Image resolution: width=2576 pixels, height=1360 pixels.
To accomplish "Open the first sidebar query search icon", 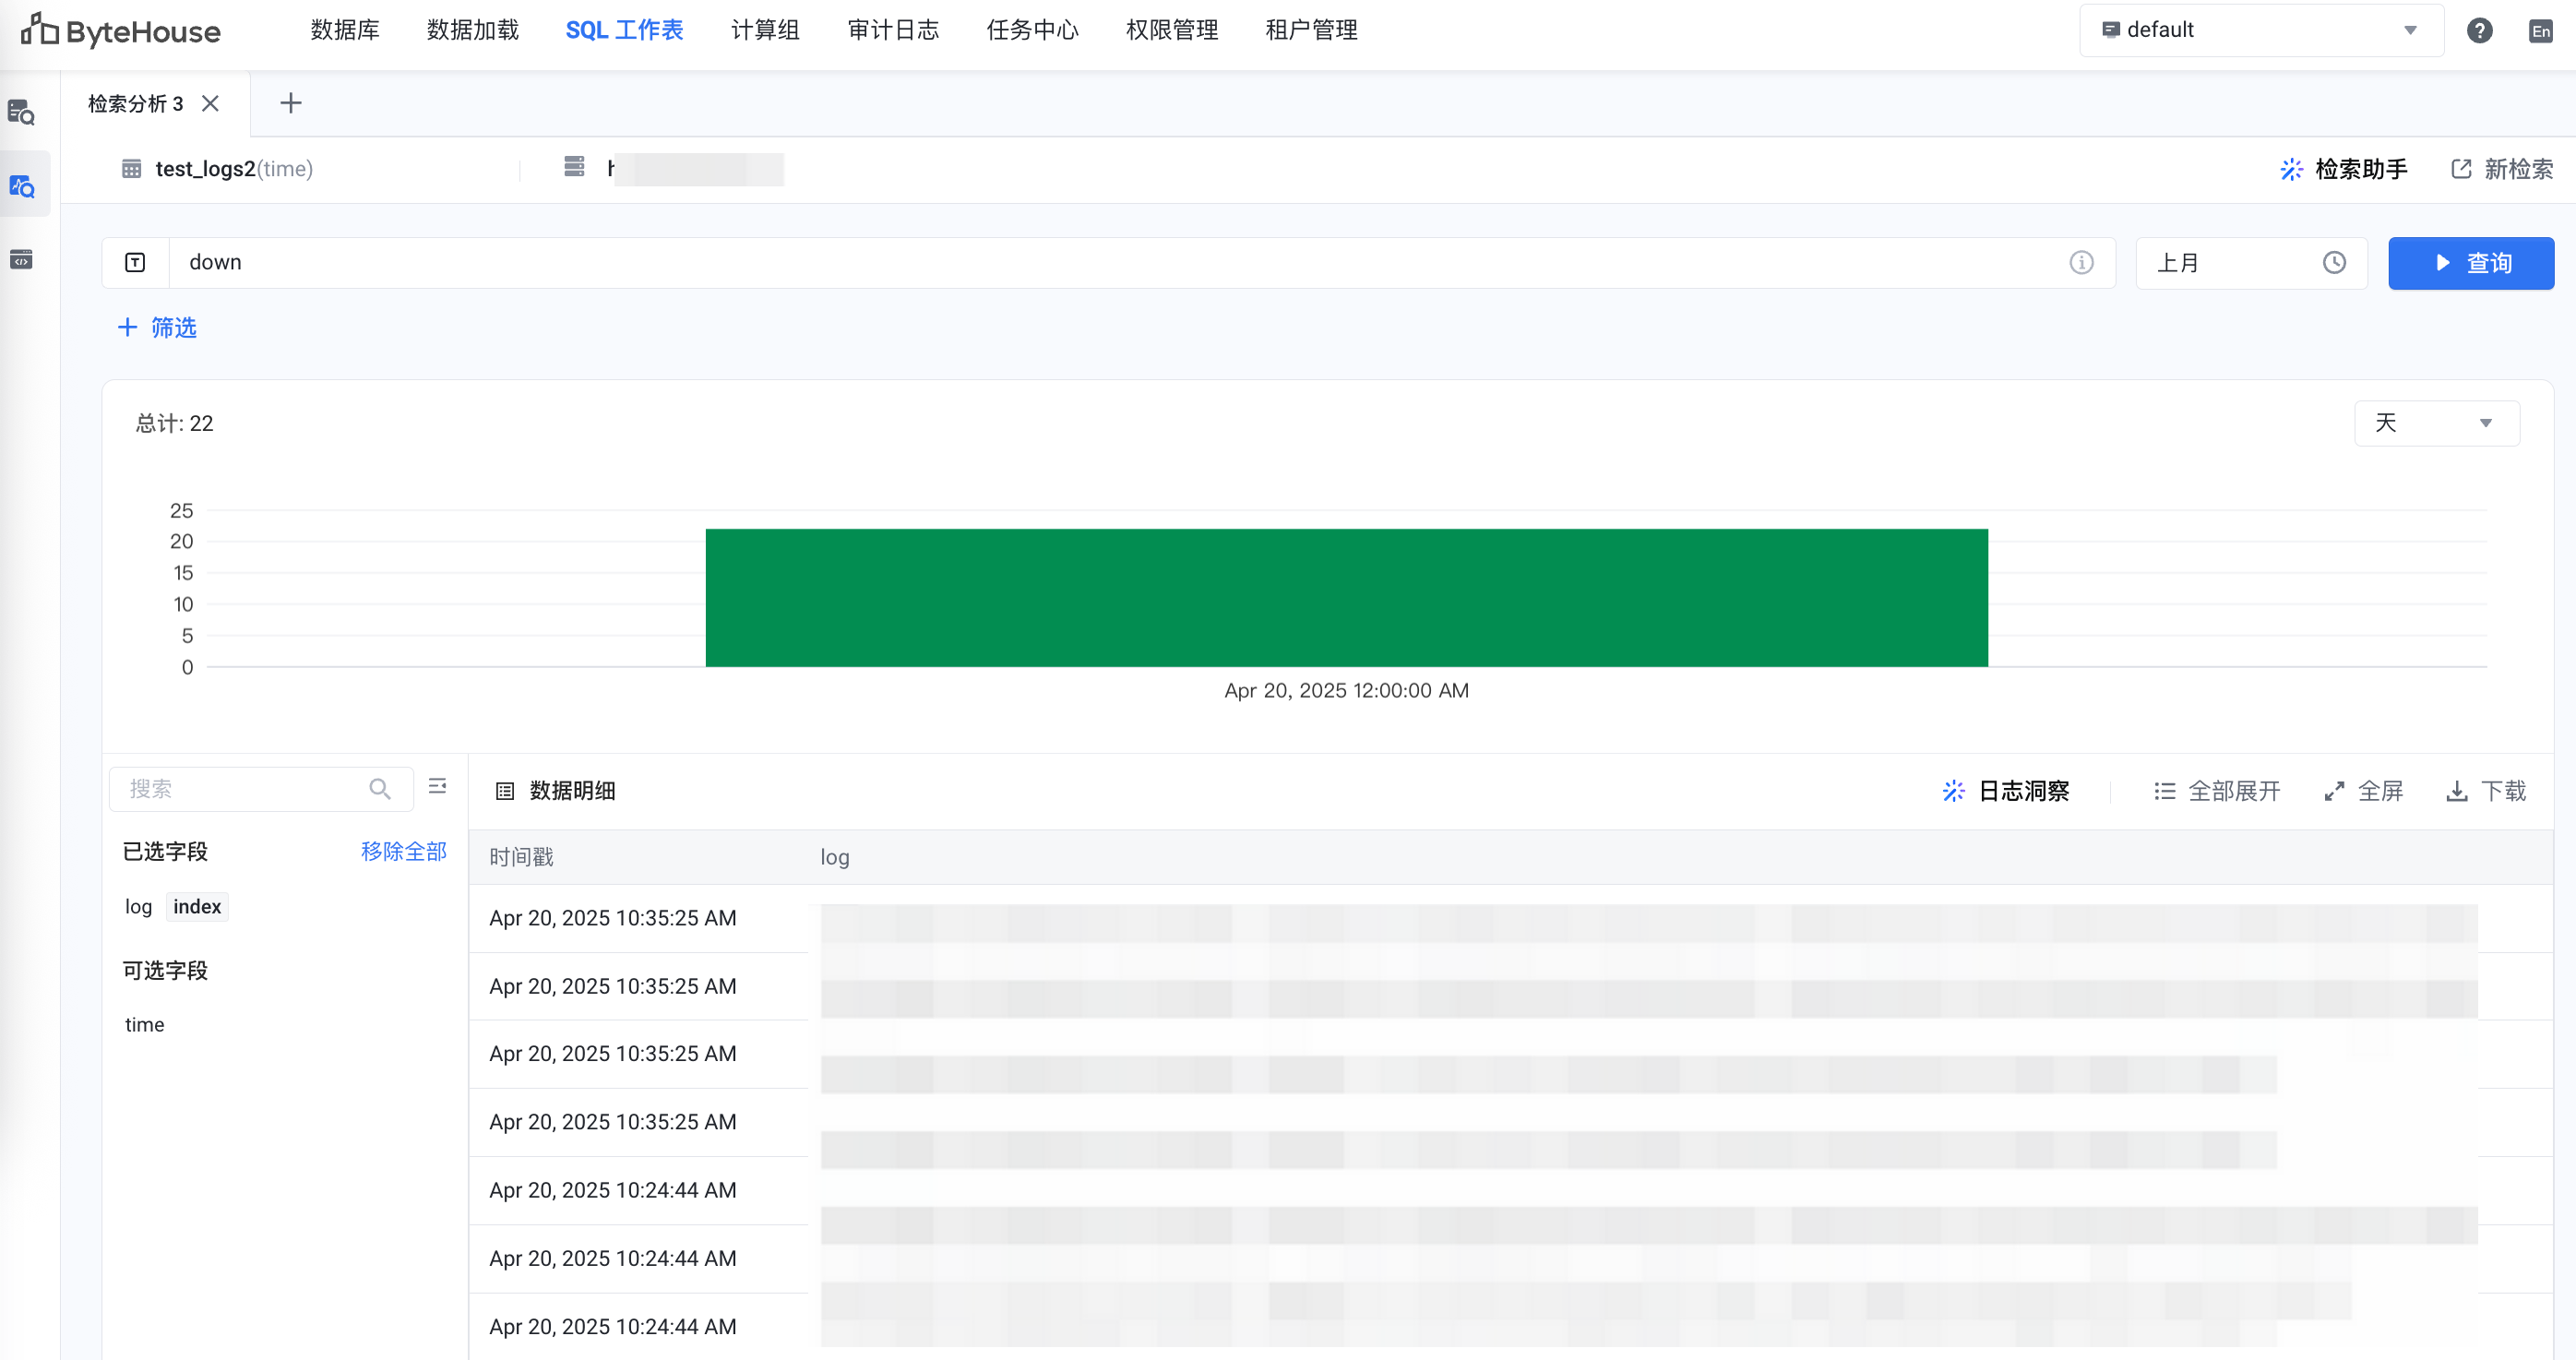I will (x=22, y=112).
